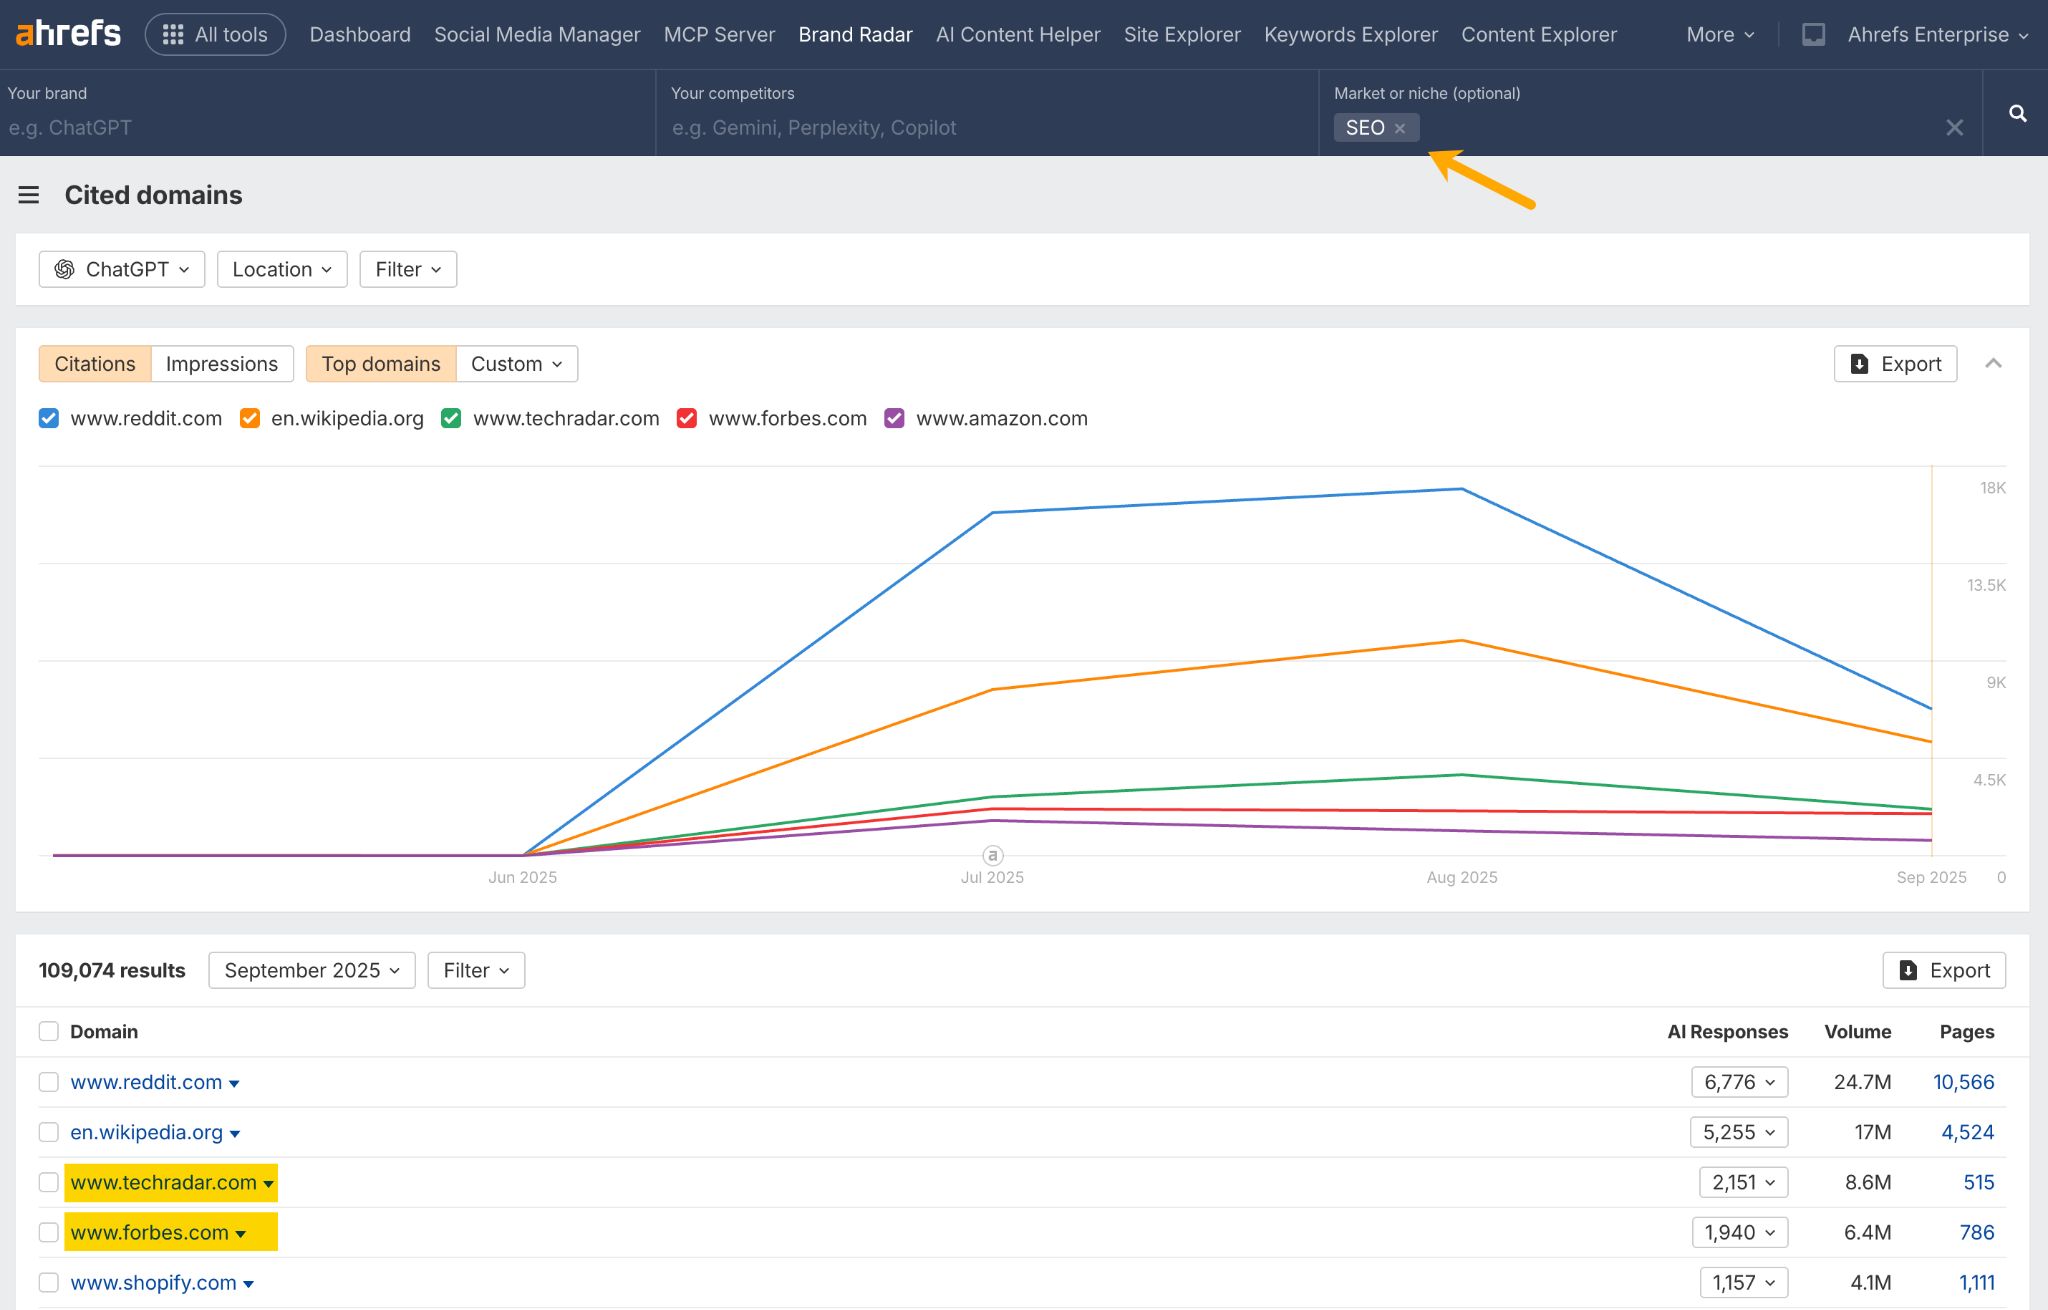Open Keywords Explorer from the top menu
Image resolution: width=2048 pixels, height=1310 pixels.
(x=1350, y=33)
